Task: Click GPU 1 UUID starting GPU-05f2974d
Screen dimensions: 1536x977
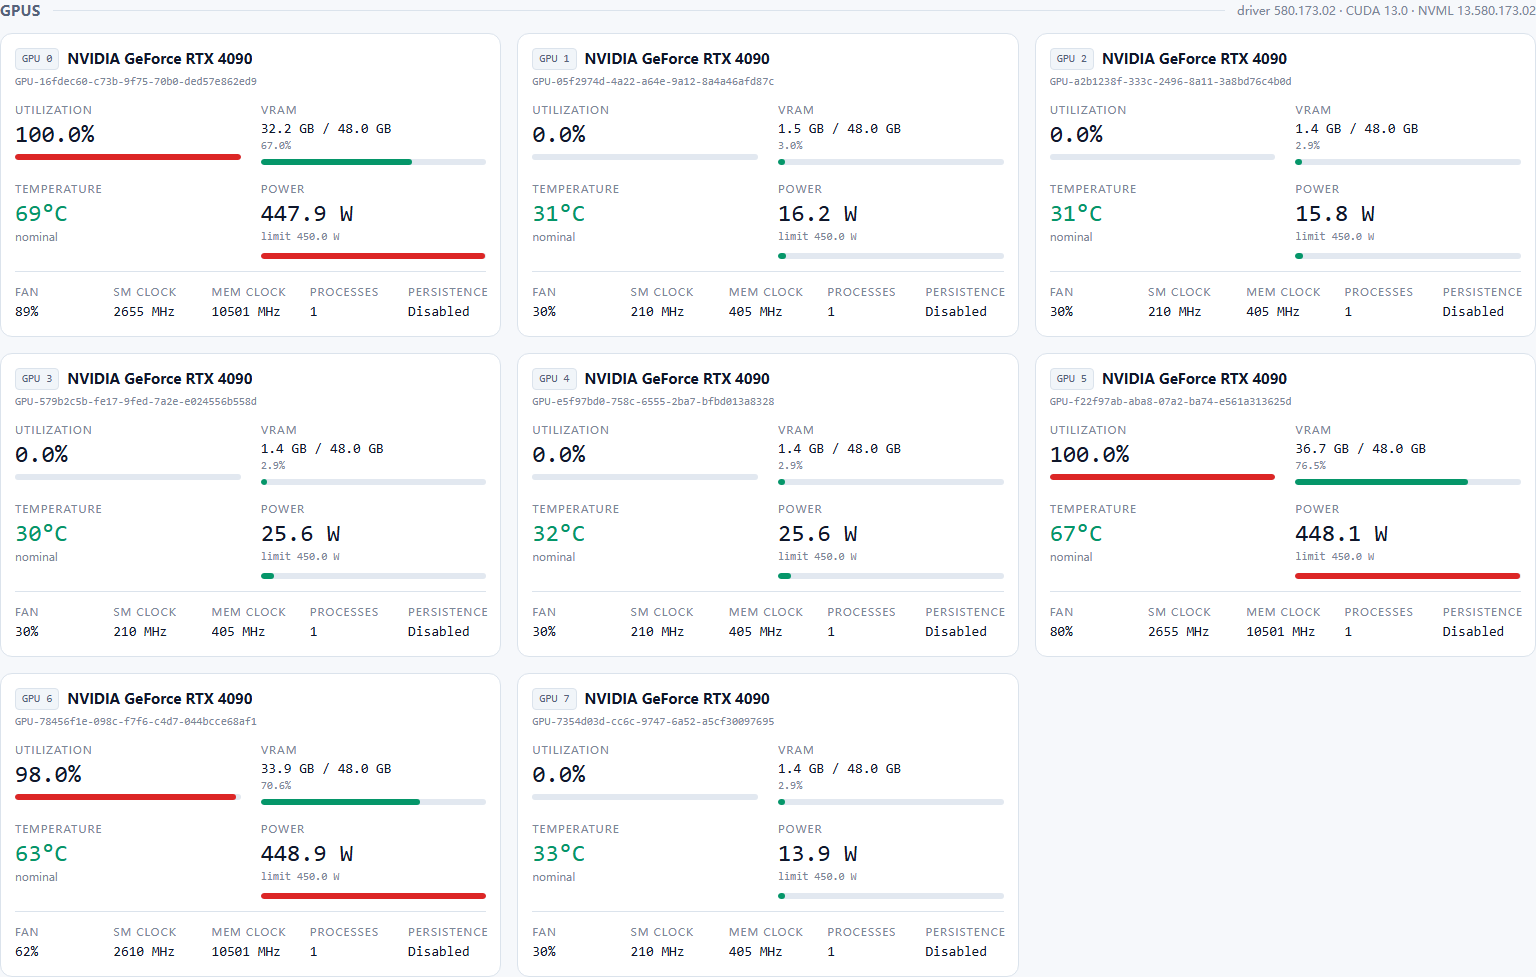Action: [653, 82]
